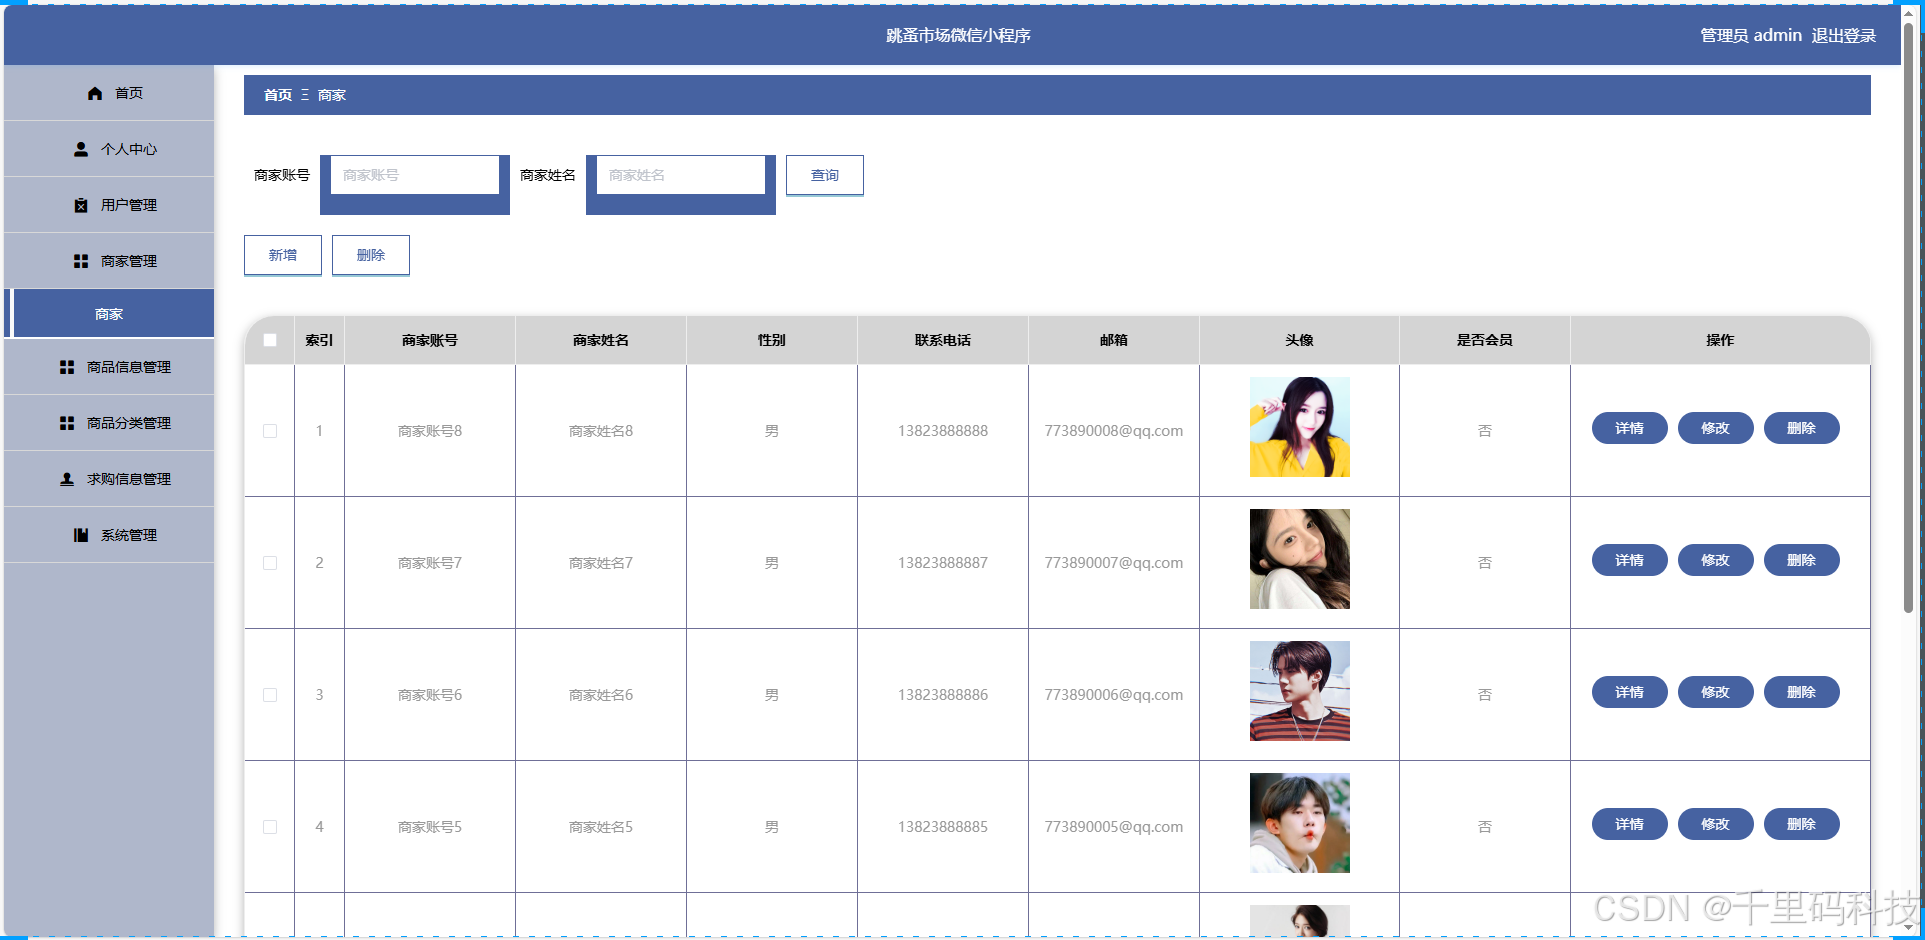This screenshot has width=1925, height=940.
Task: Click the user icon beside 求购信息管理
Action: pos(67,479)
